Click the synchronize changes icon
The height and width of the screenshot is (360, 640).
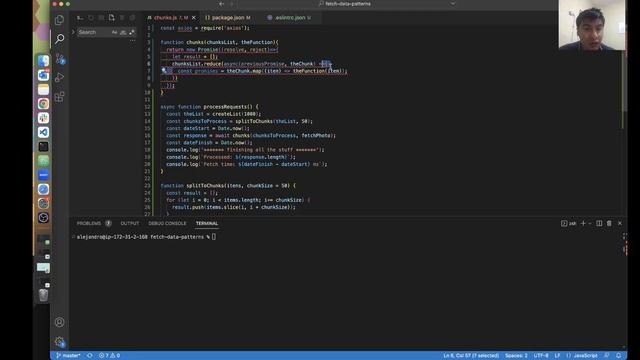(90, 356)
